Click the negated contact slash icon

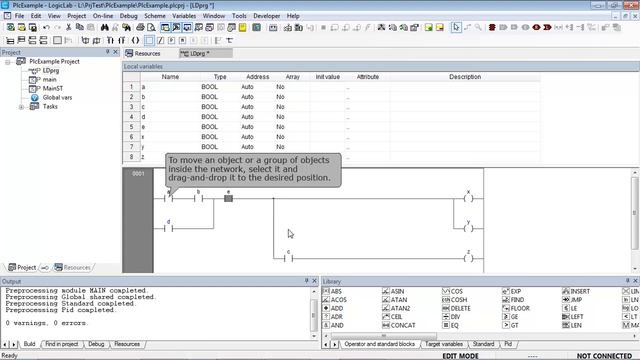pyautogui.click(x=160, y=40)
